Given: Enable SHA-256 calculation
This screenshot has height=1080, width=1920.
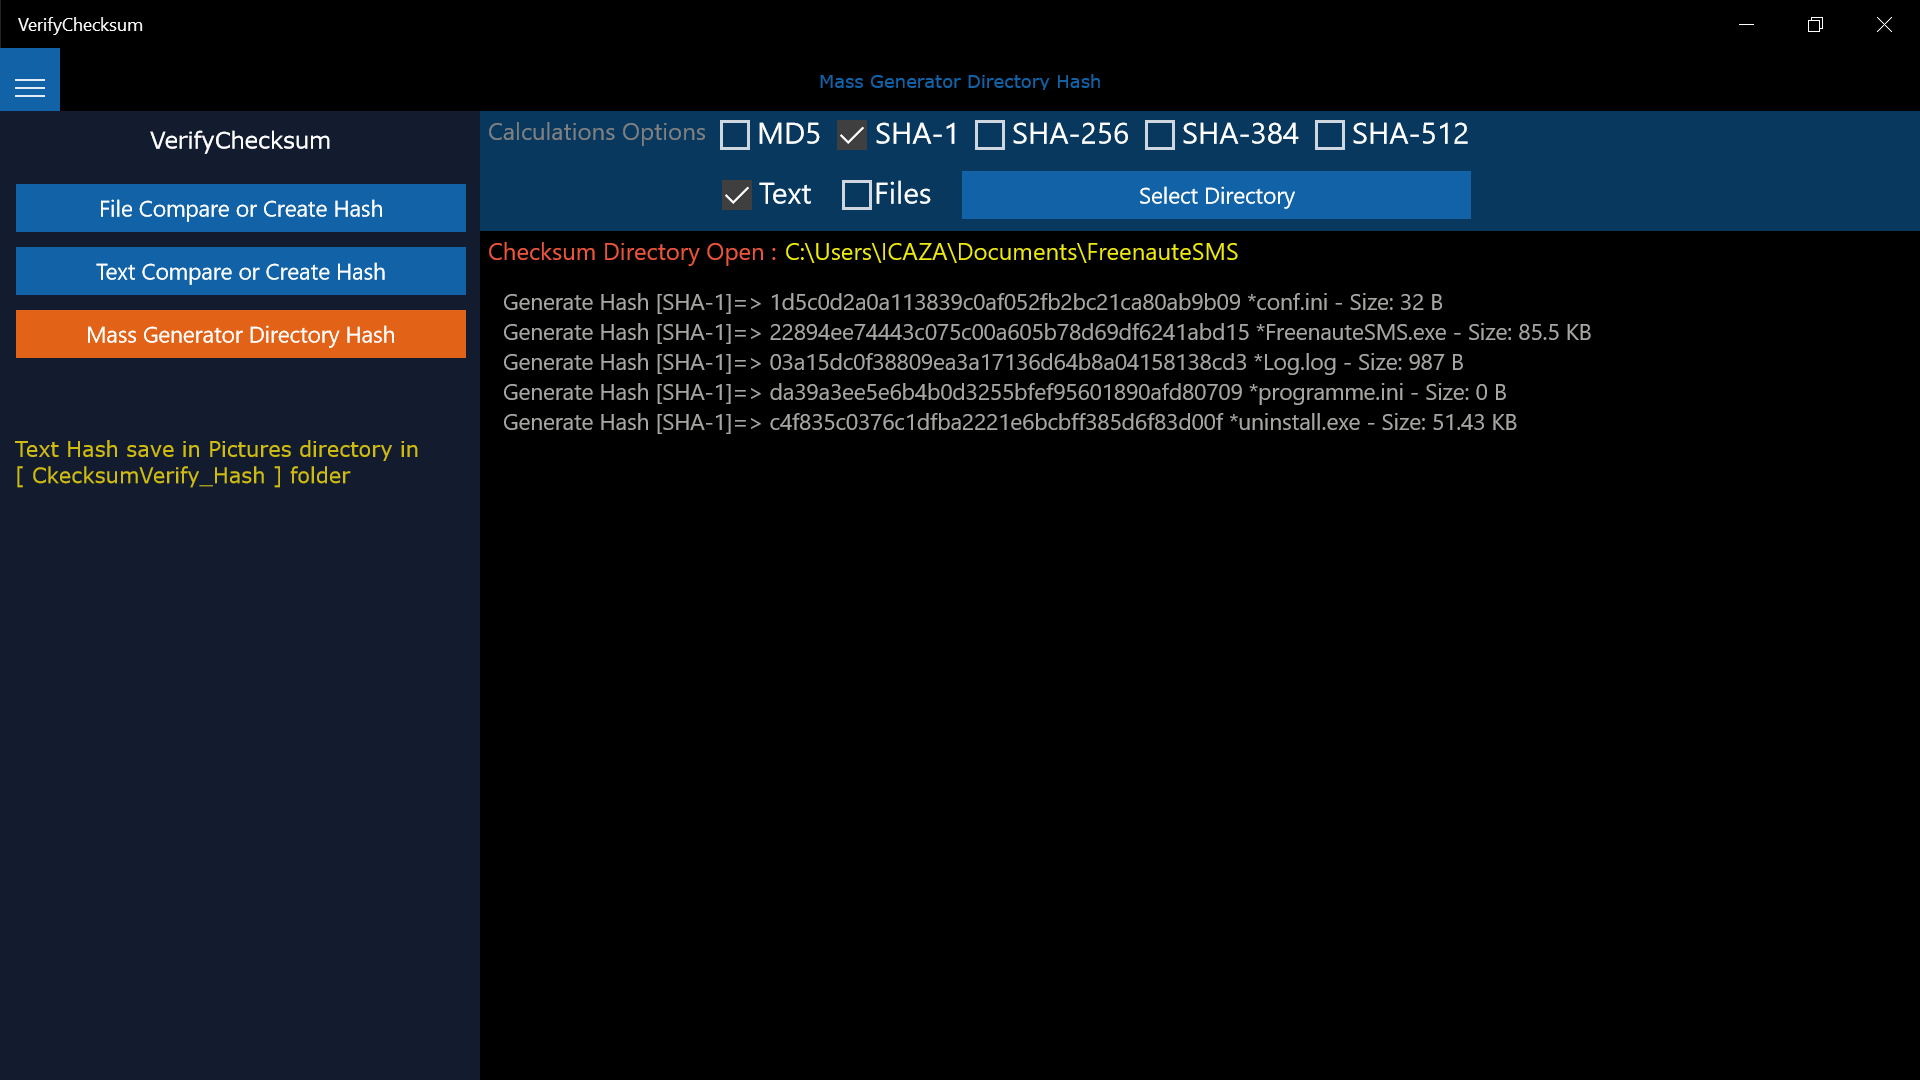Looking at the screenshot, I should [990, 135].
